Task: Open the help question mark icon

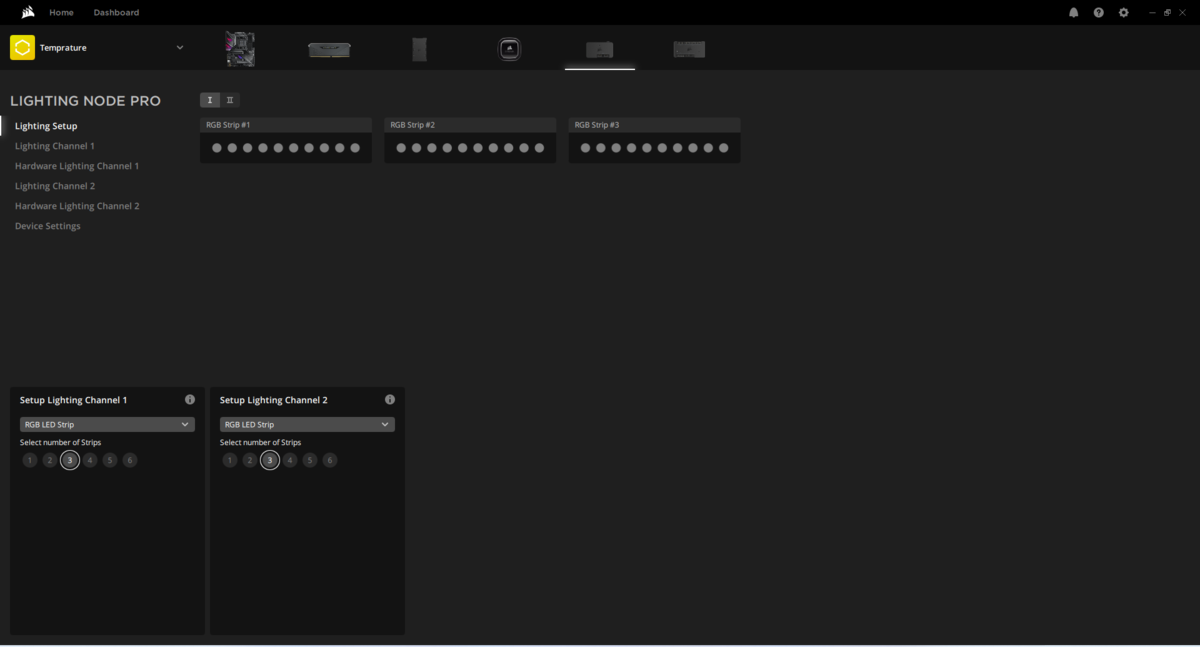Action: (1099, 13)
